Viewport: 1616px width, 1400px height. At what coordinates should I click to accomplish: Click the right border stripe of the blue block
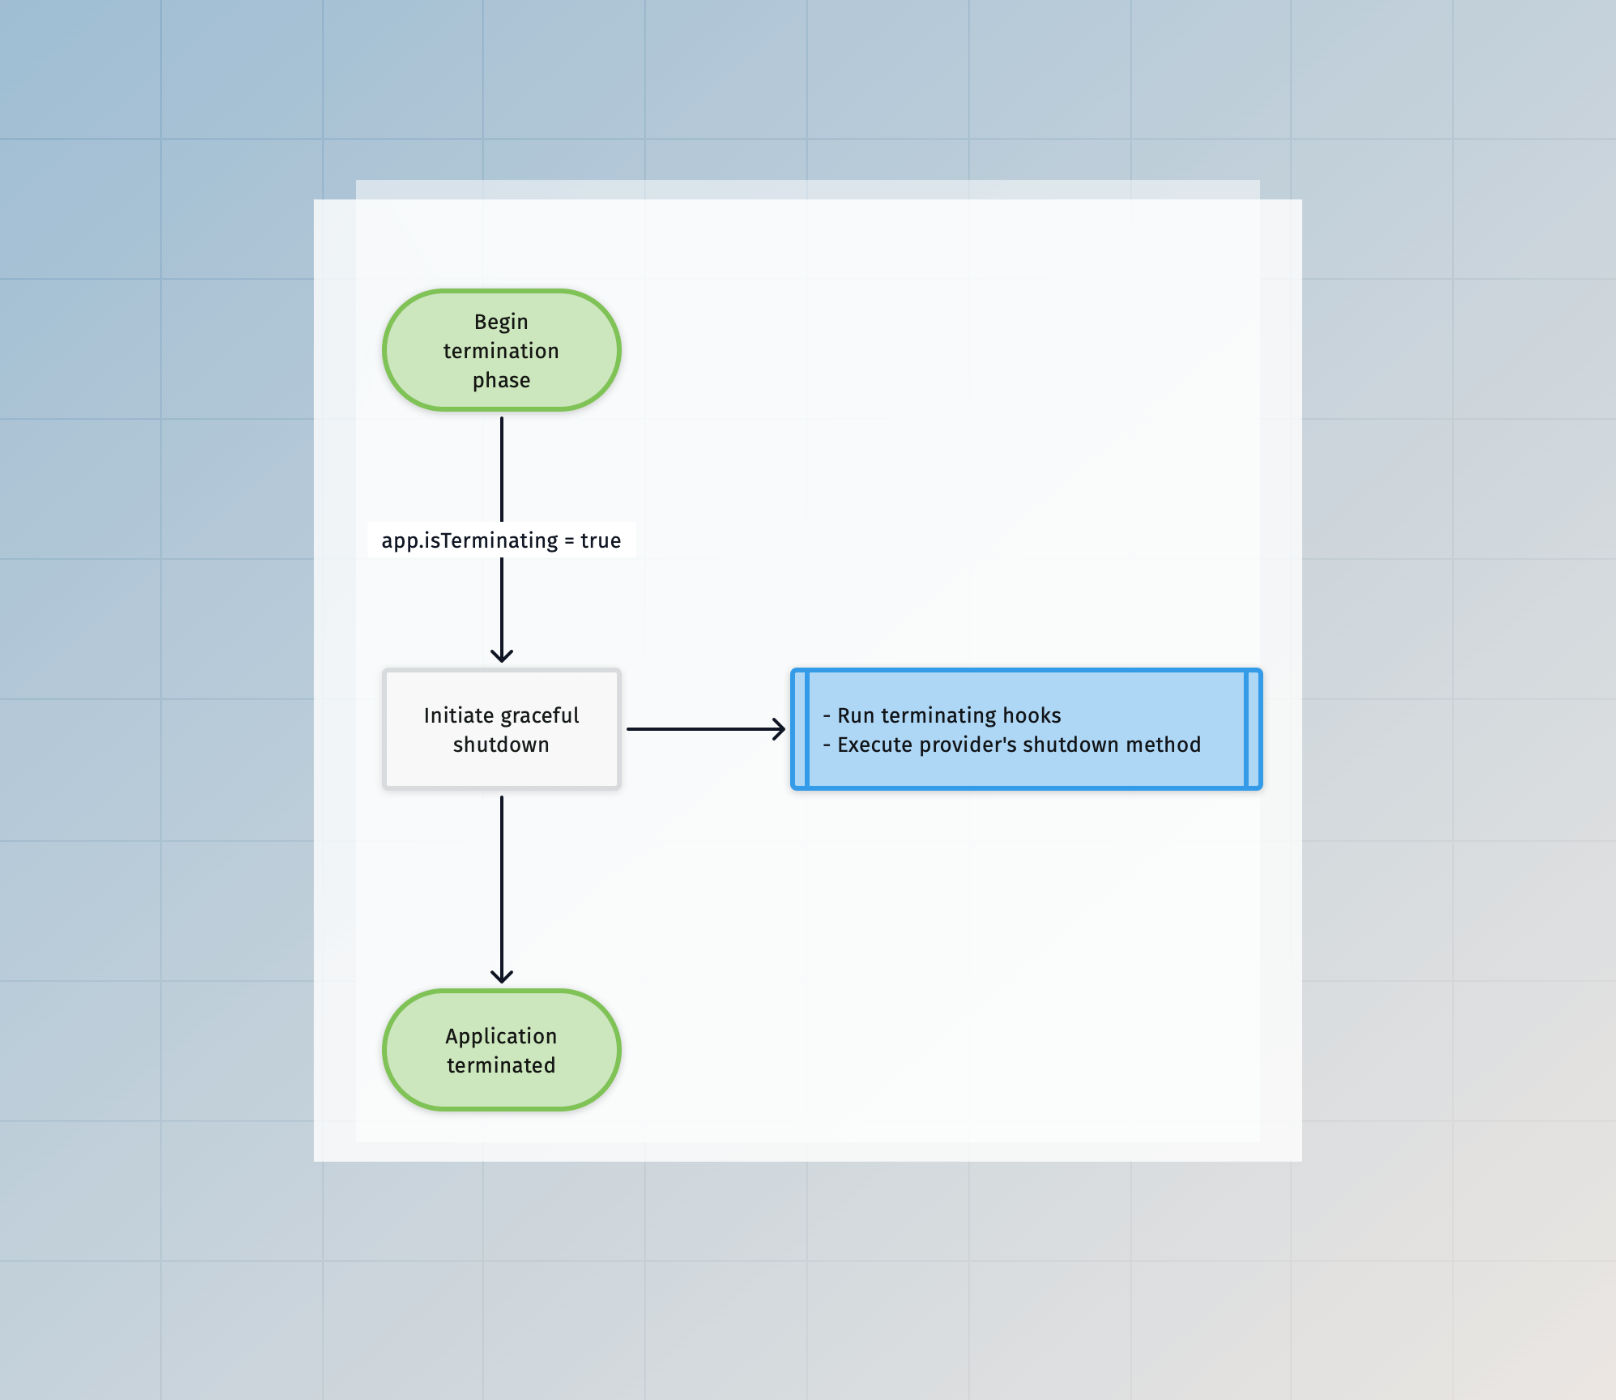(x=1252, y=729)
